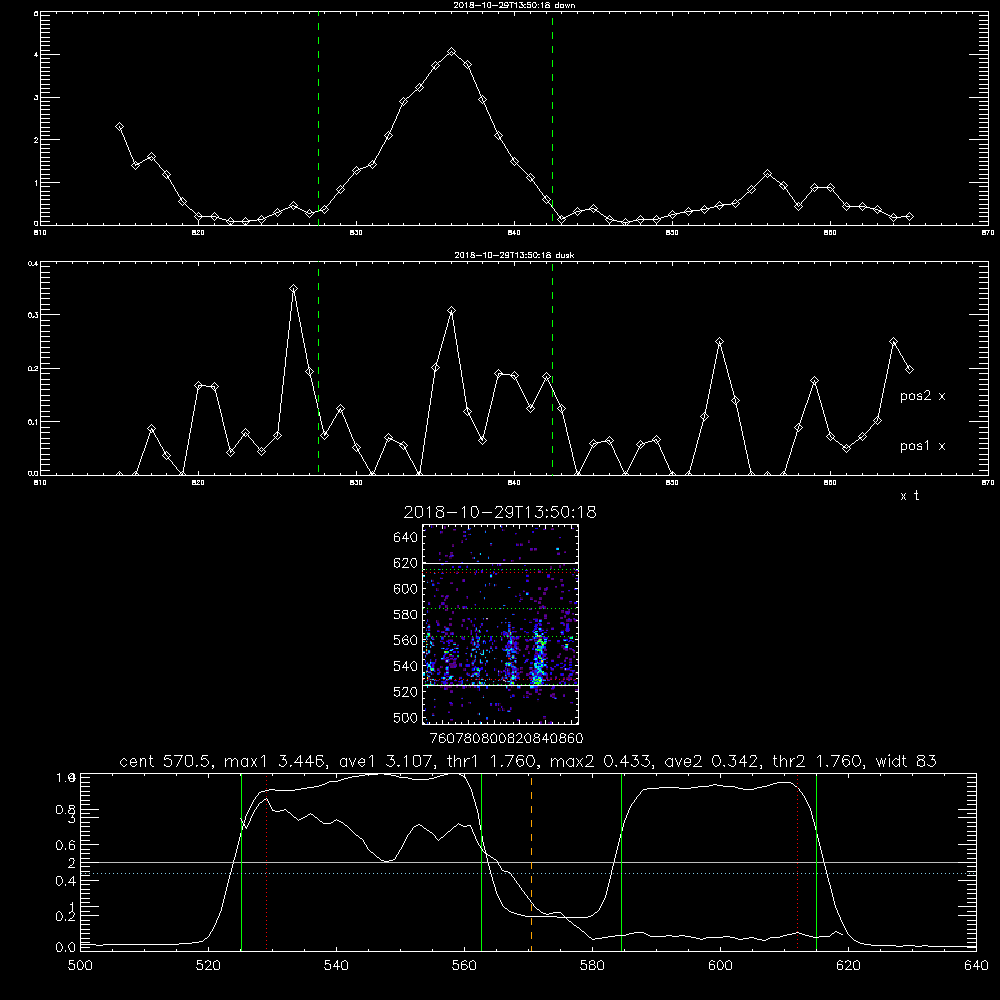Click the 'x t' label below the dusk plot

coord(909,496)
